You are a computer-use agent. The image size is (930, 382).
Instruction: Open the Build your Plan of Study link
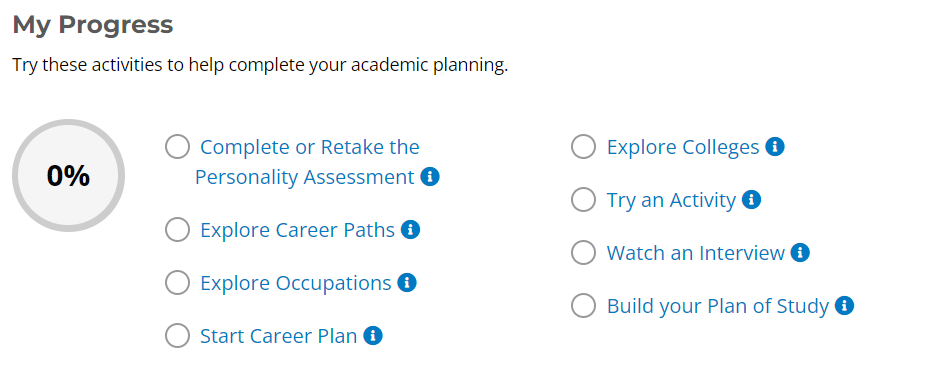718,306
